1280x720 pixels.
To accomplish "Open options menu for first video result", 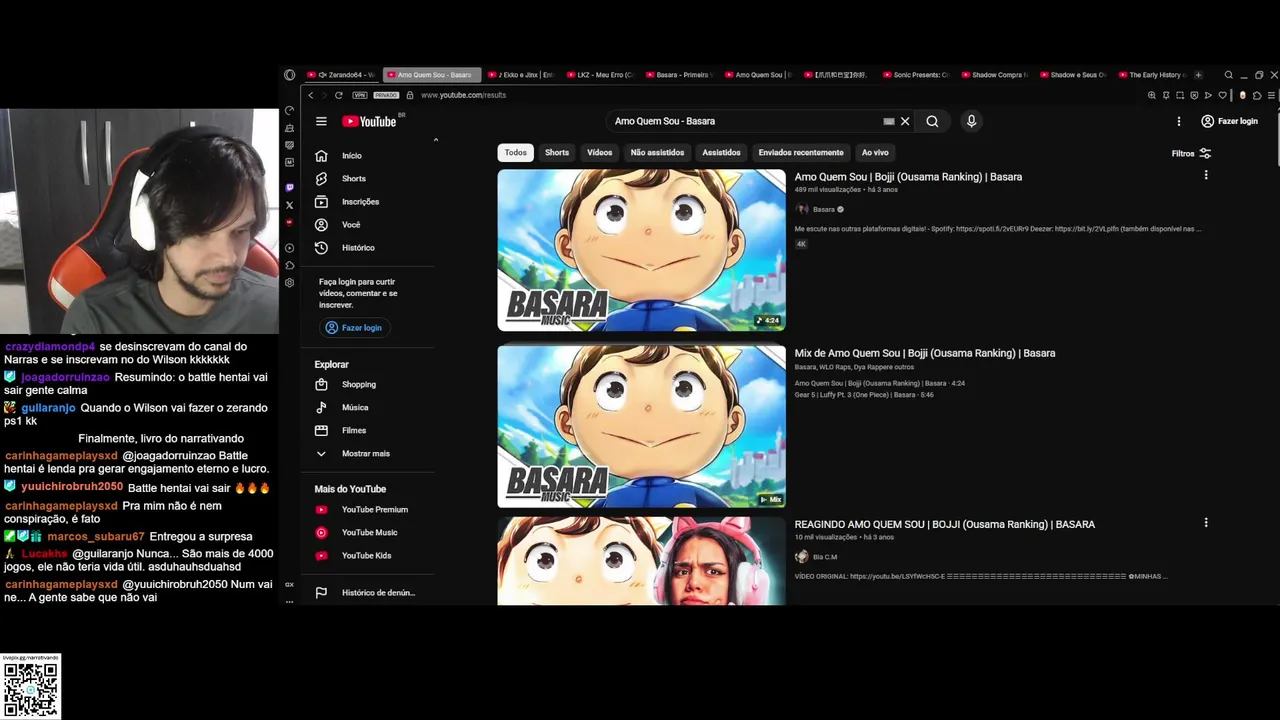I will click(x=1206, y=175).
